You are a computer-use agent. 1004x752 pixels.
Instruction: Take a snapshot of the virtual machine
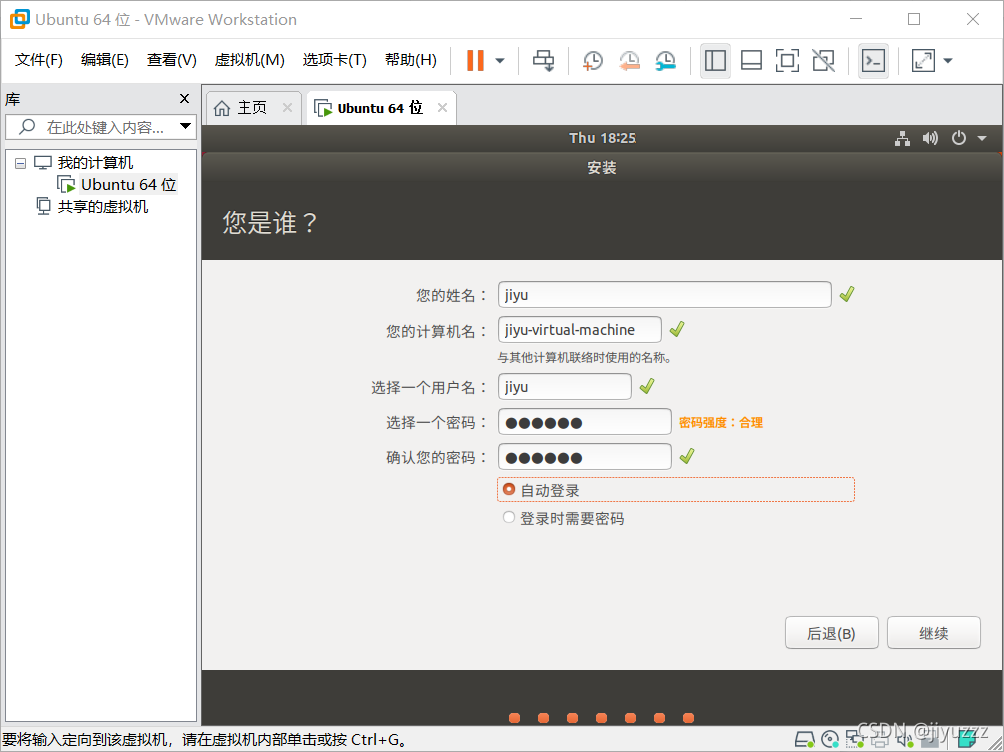tap(592, 60)
